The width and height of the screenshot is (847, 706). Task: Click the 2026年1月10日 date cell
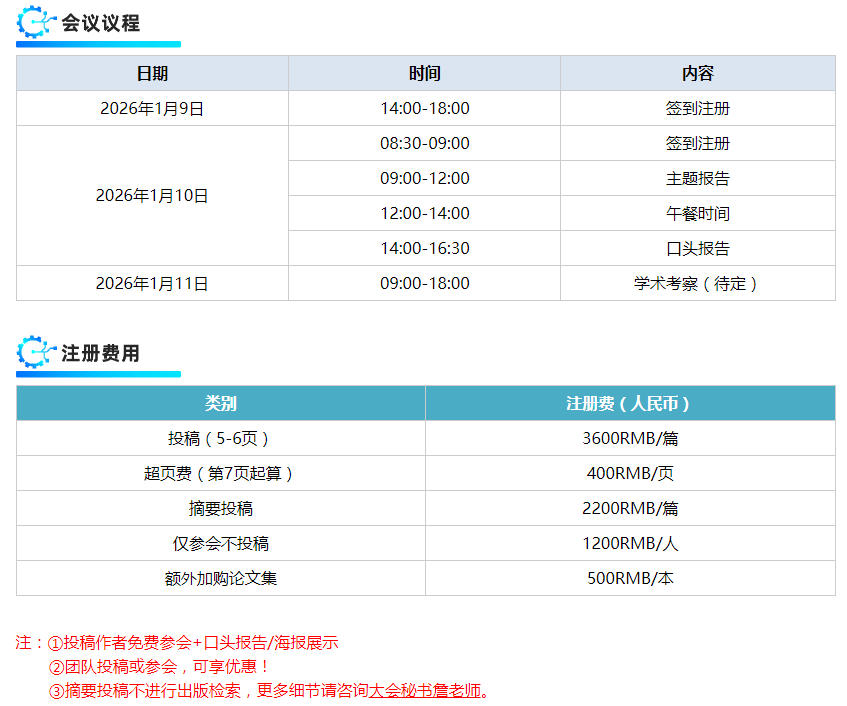pos(152,196)
